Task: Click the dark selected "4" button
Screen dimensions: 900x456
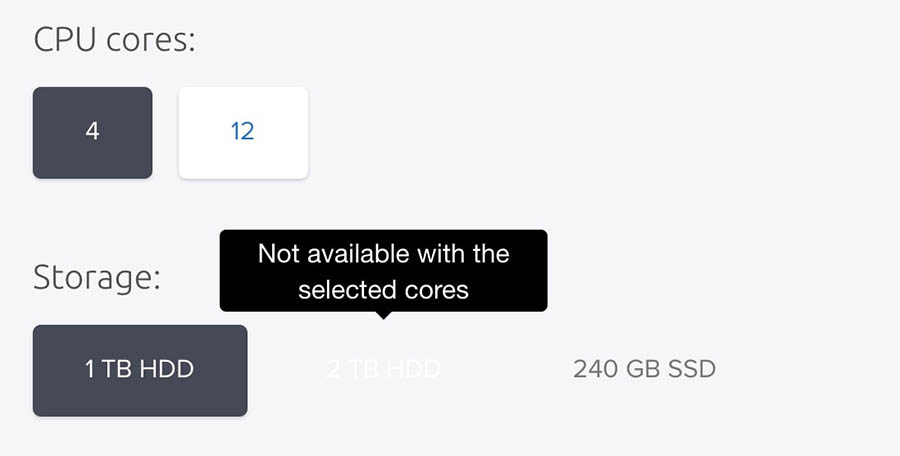Action: [x=92, y=132]
